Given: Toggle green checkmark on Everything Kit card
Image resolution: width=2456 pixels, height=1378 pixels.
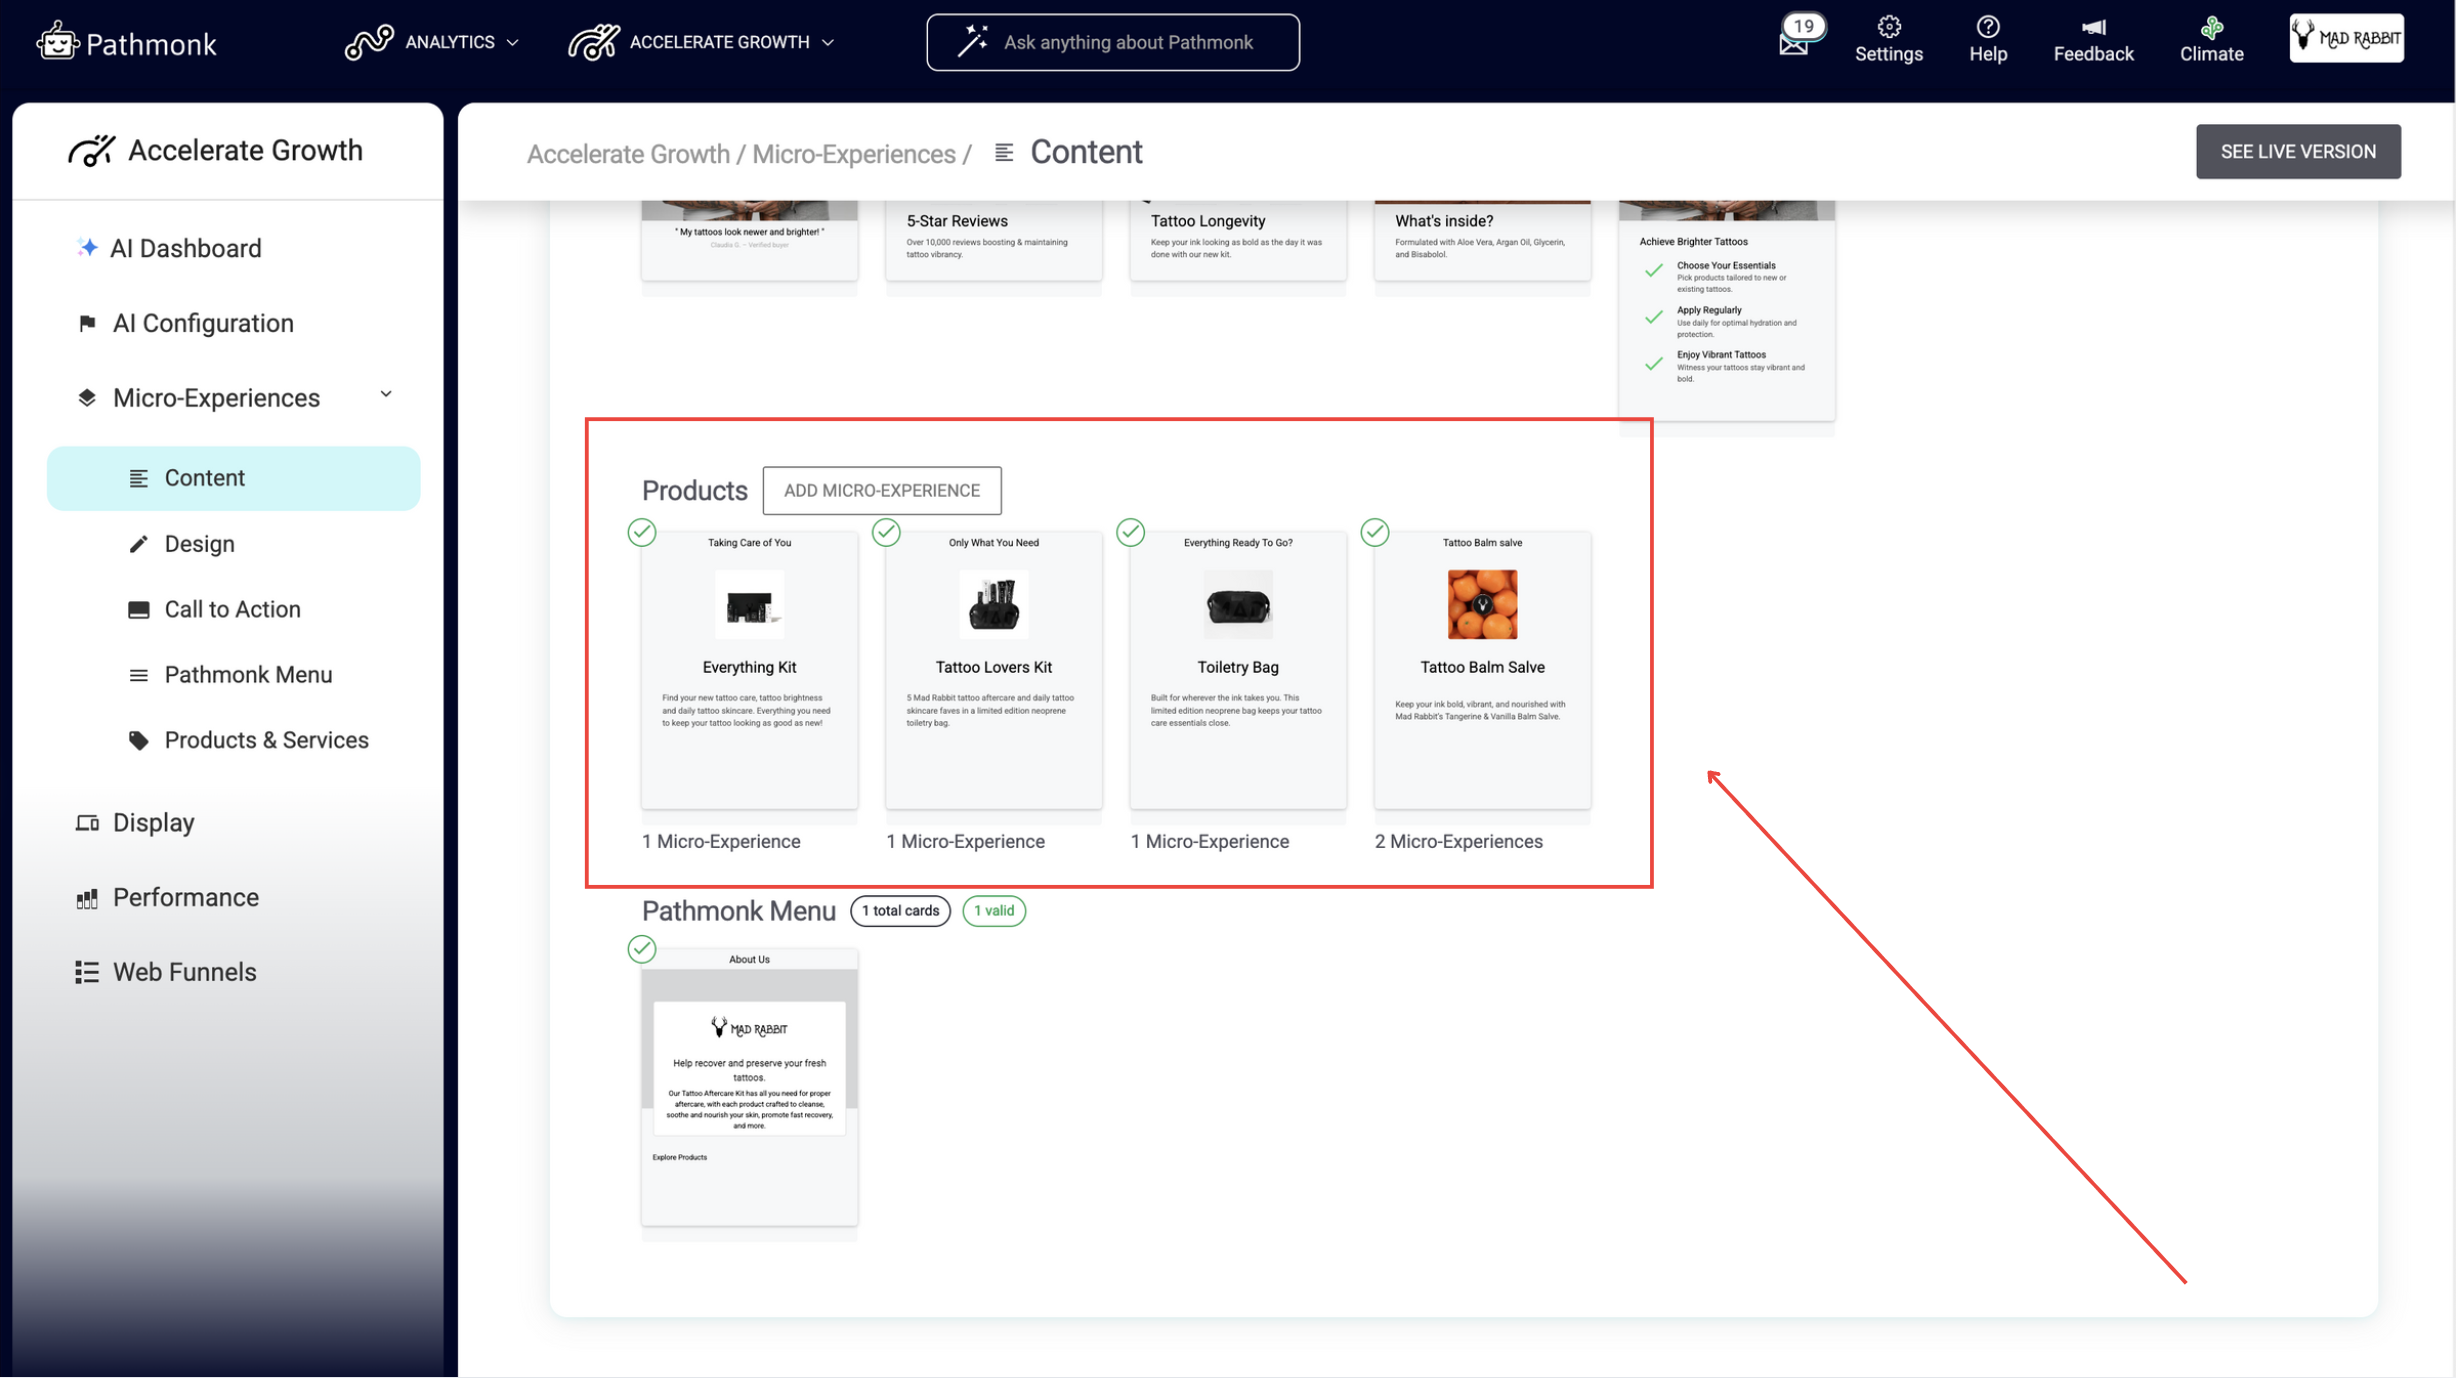Looking at the screenshot, I should [x=642, y=532].
